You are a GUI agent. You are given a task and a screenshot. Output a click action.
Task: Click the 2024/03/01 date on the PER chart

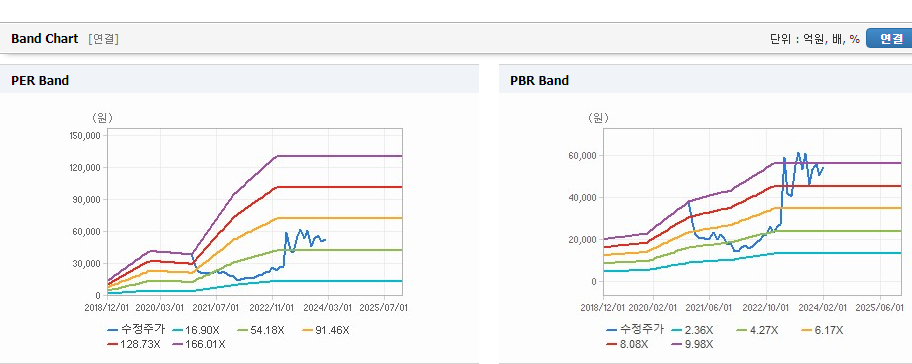click(329, 307)
